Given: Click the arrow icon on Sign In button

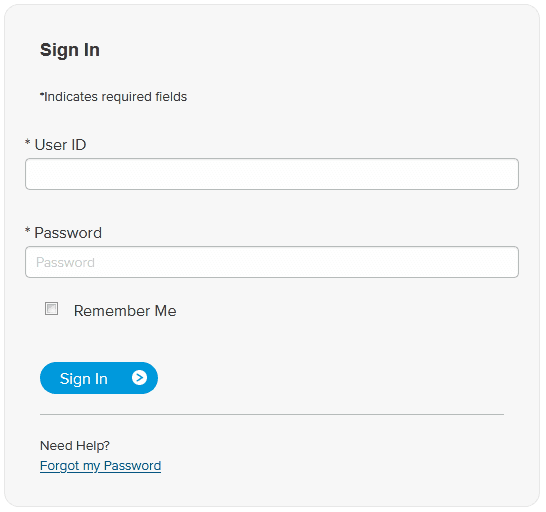Looking at the screenshot, I should (x=139, y=378).
